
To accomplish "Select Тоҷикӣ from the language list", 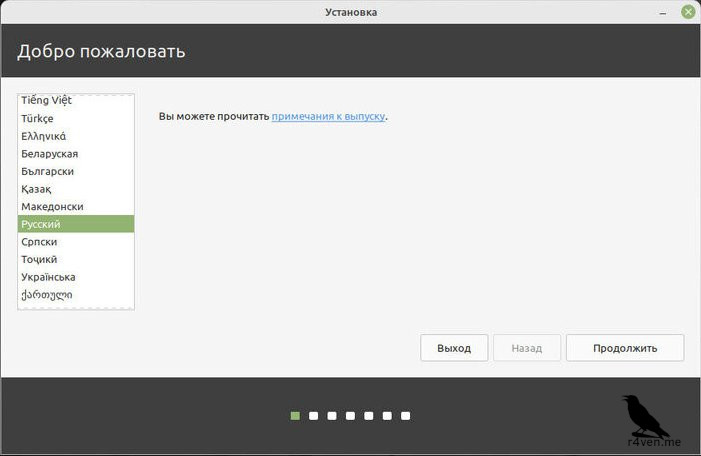I will pyautogui.click(x=40, y=259).
